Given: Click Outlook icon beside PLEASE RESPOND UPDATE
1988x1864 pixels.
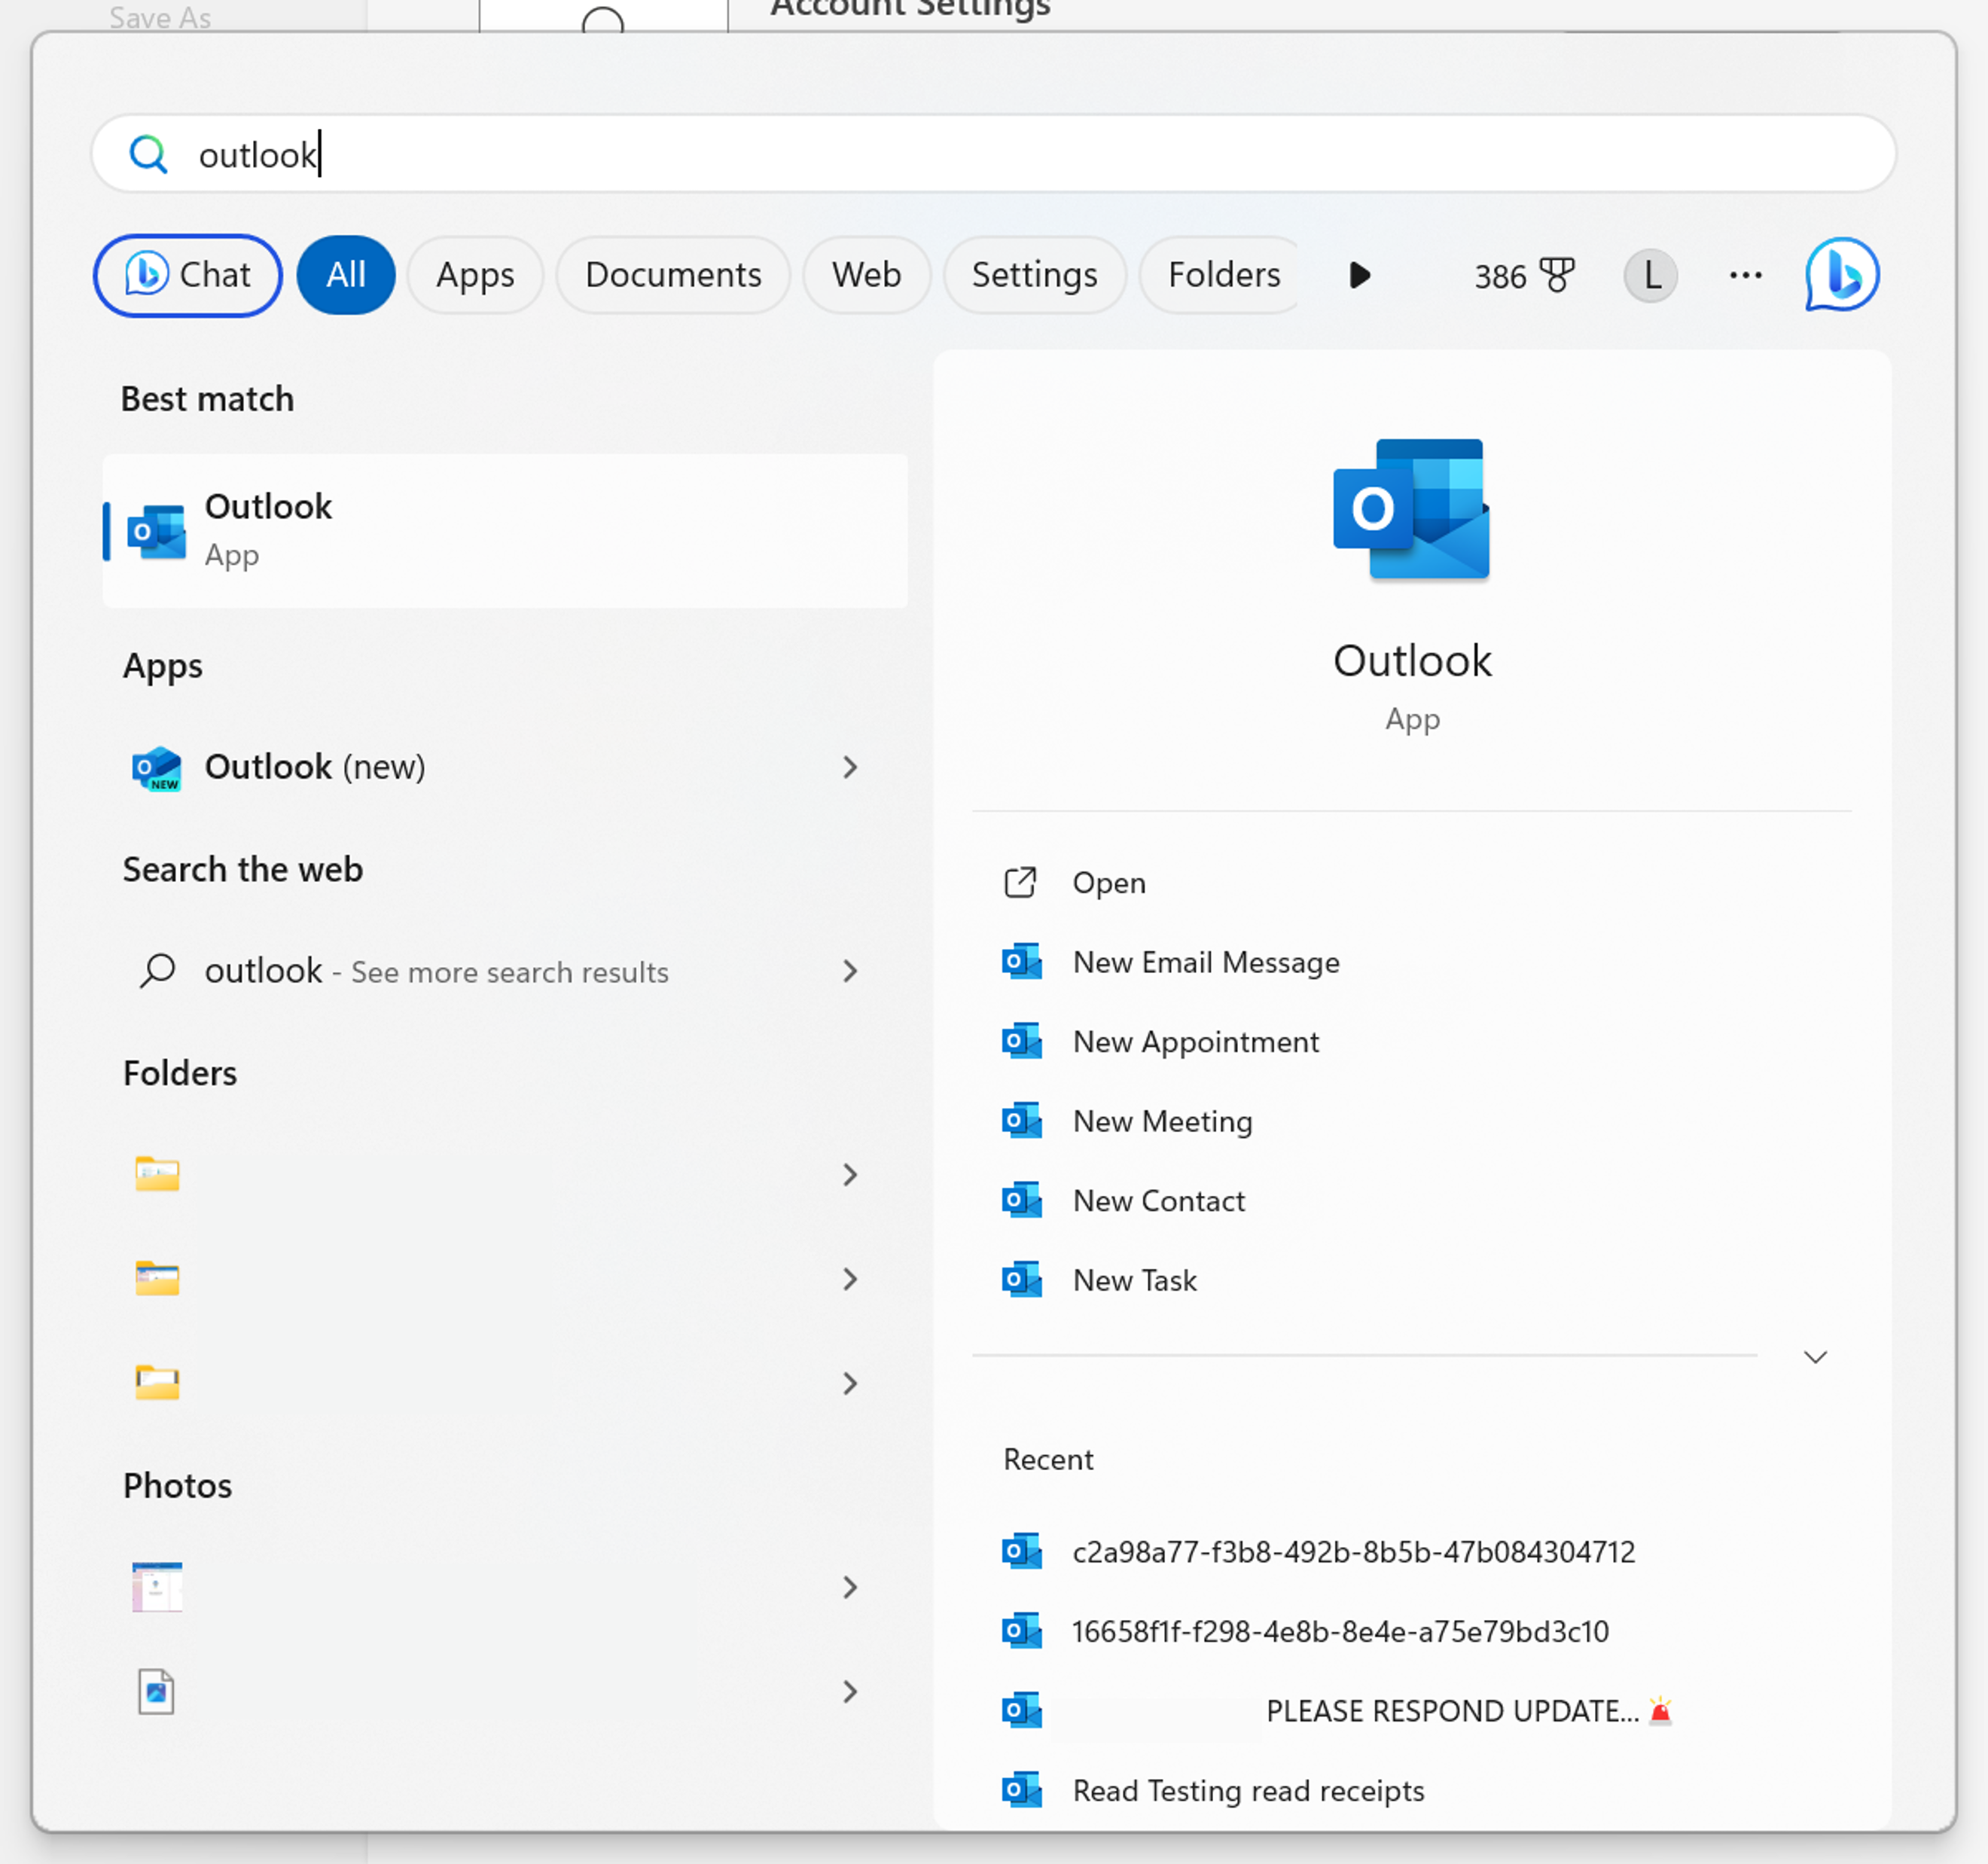Looking at the screenshot, I should 1021,1711.
